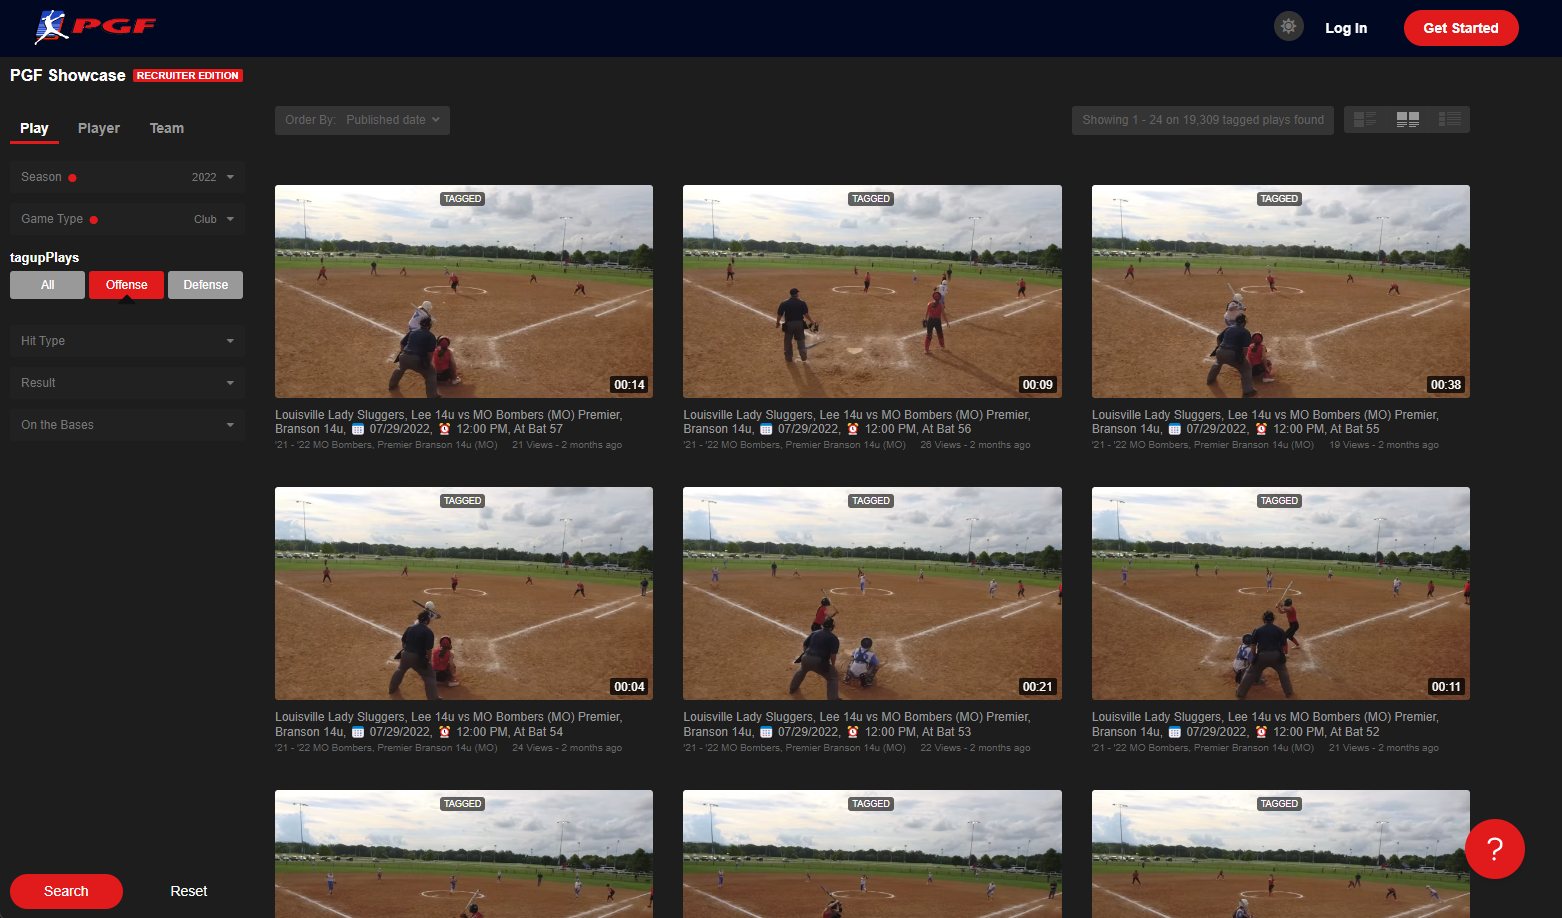Viewport: 1562px width, 918px height.
Task: Click the settings gear in the top bar
Action: (x=1288, y=26)
